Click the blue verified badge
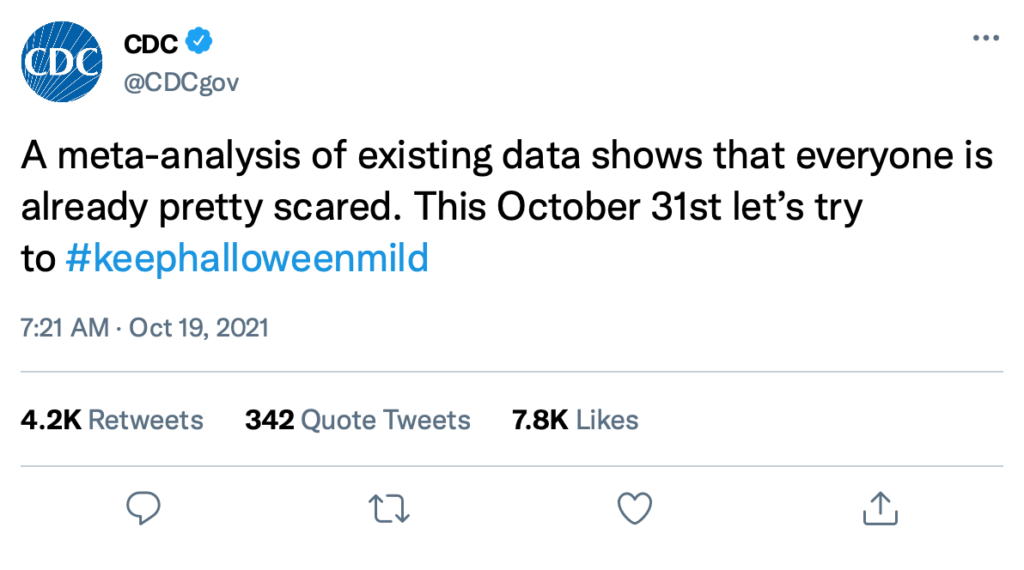This screenshot has height=570, width=1024. 200,43
